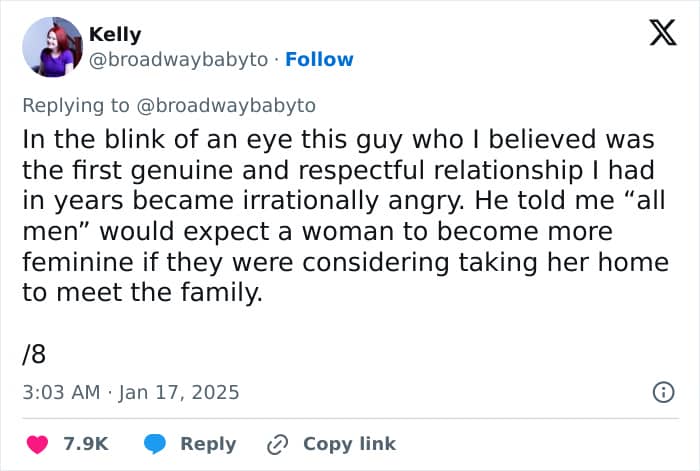The width and height of the screenshot is (700, 471).
Task: Open the Twitter info circle icon
Action: coord(664,392)
